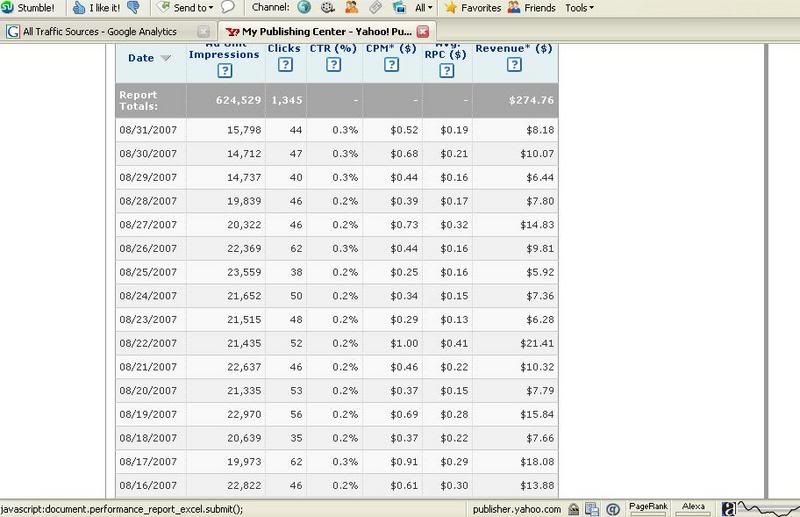This screenshot has width=800, height=517.
Task: Click the PageRank indicator in status bar
Action: (648, 508)
